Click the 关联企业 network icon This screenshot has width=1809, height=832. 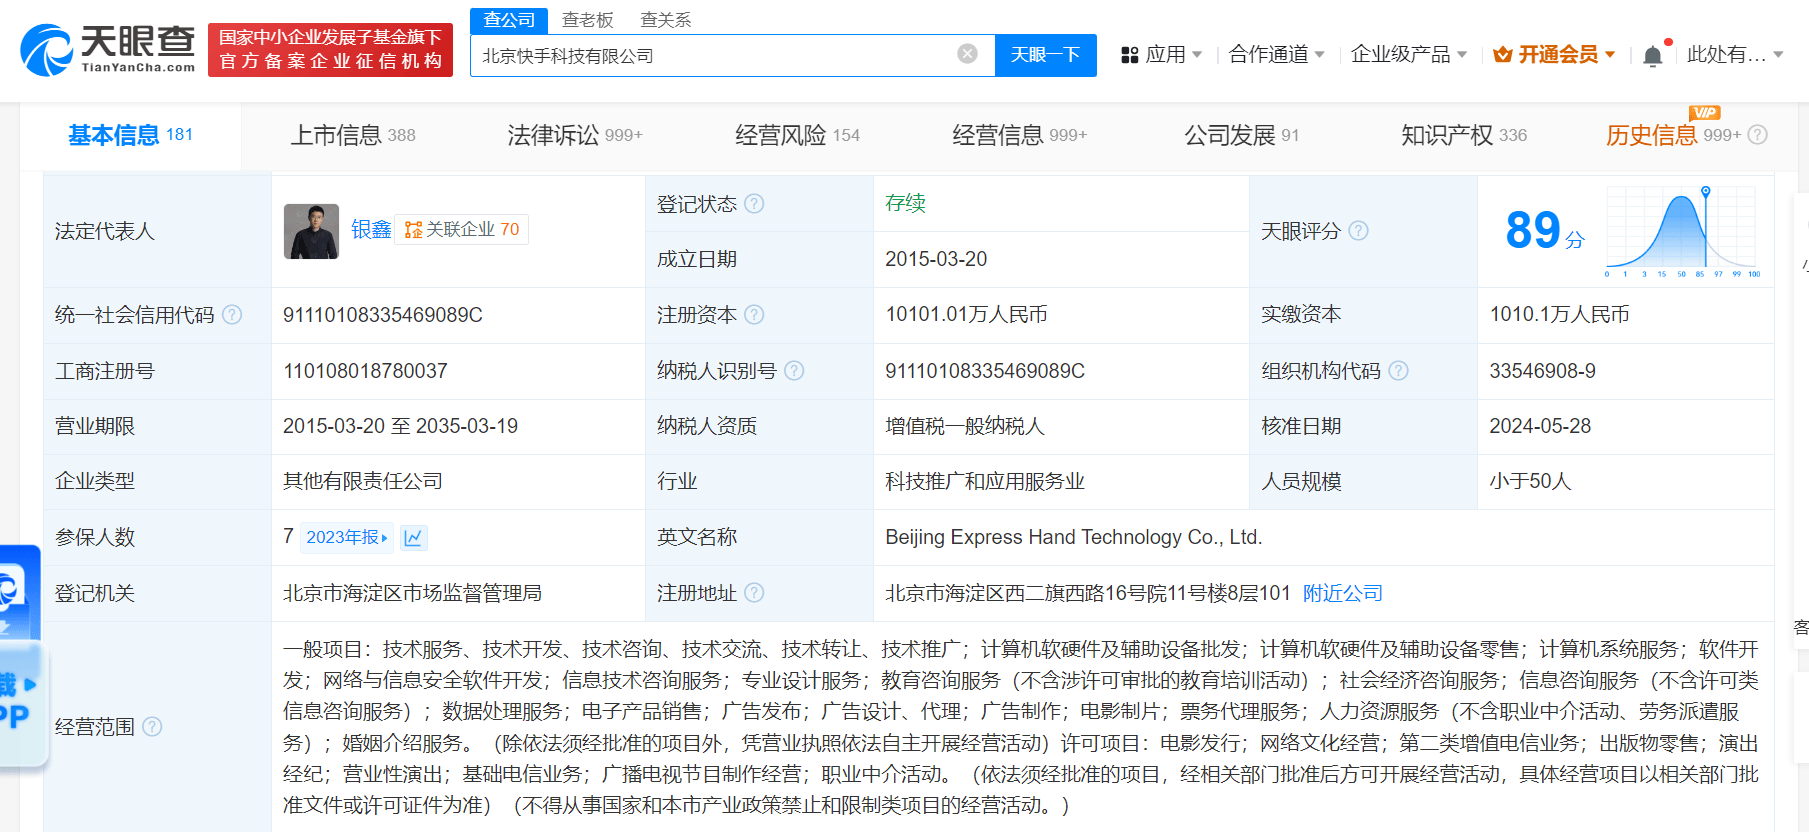click(413, 230)
